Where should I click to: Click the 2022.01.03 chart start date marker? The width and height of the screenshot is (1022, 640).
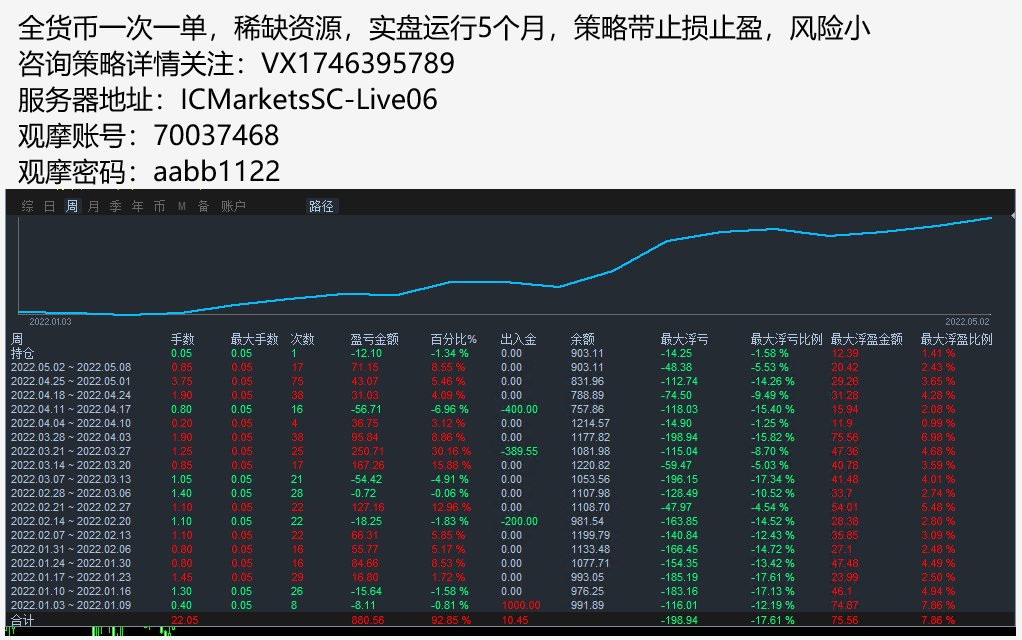(x=50, y=322)
